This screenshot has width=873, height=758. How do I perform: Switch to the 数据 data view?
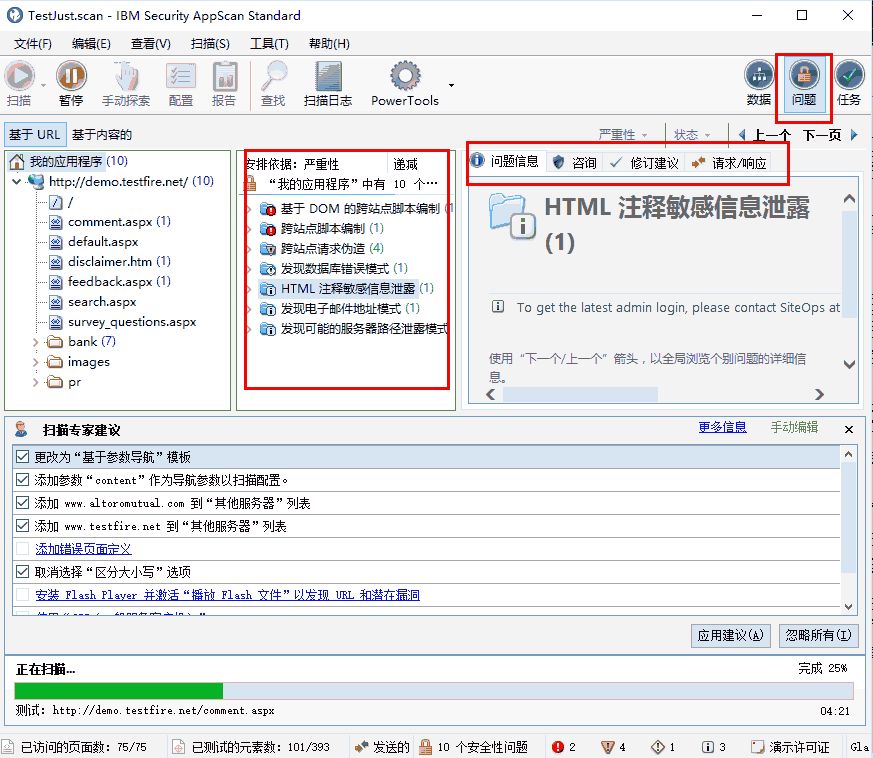point(759,76)
